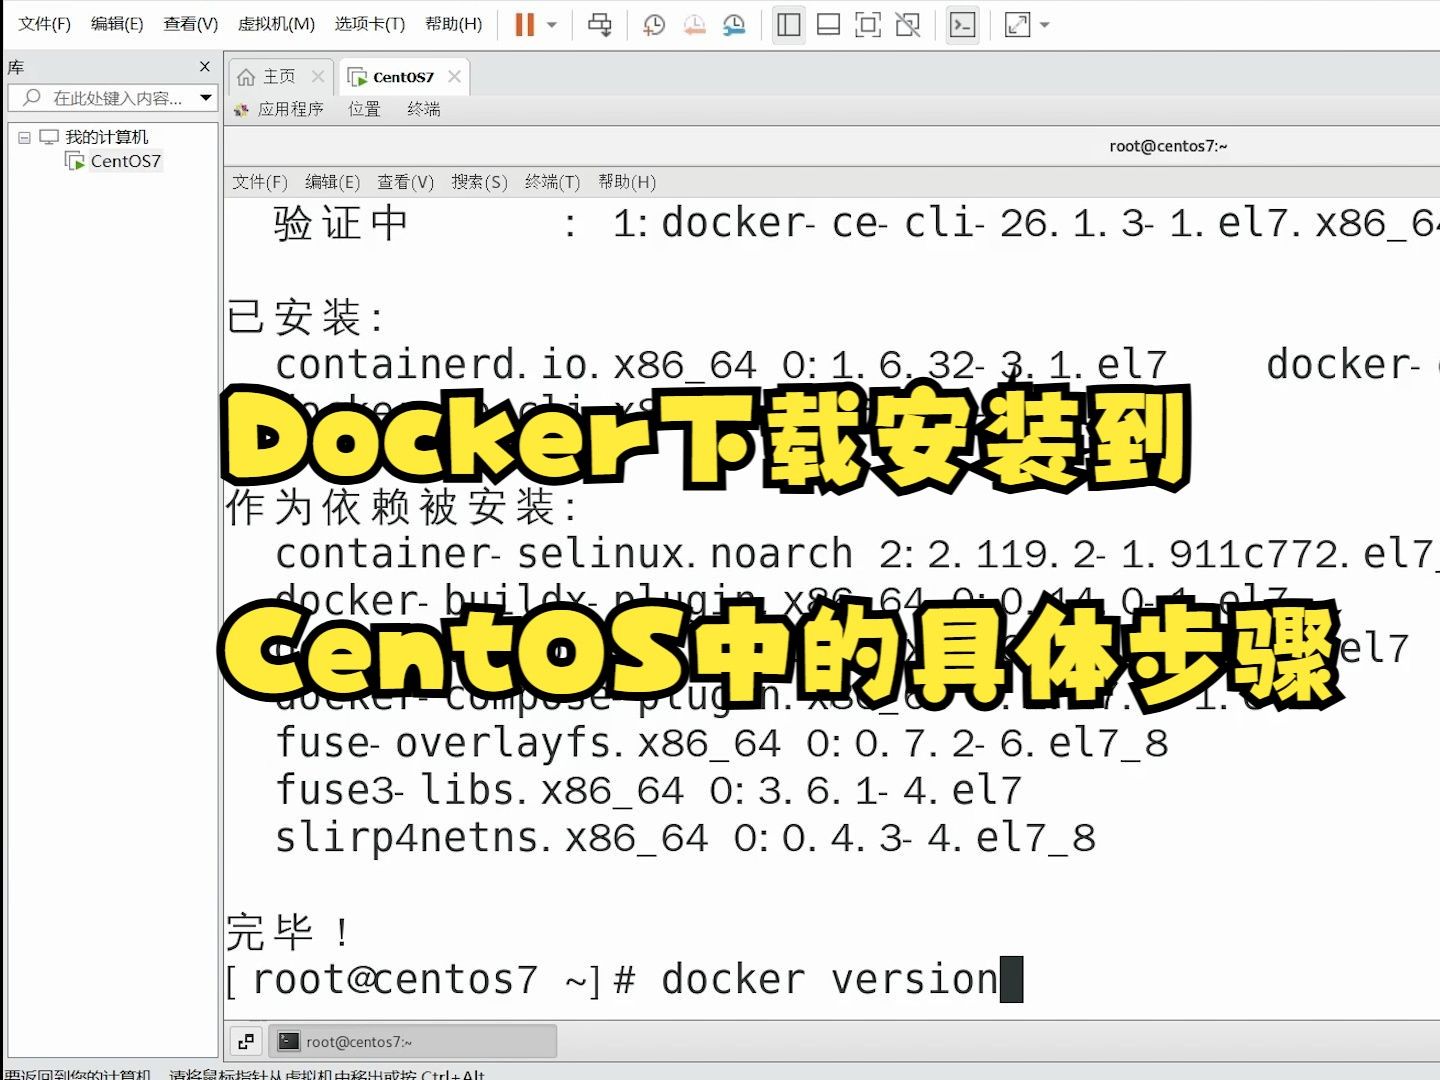Click the container-selinux package line
Screen dimensions: 1440x1080
point(857,553)
